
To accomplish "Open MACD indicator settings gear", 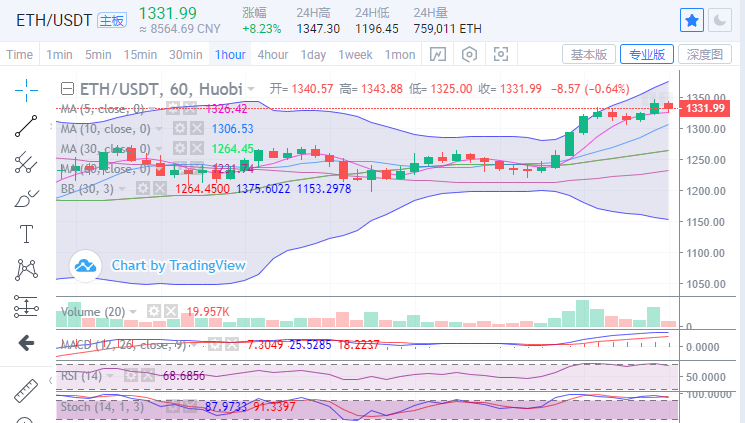I will [215, 344].
